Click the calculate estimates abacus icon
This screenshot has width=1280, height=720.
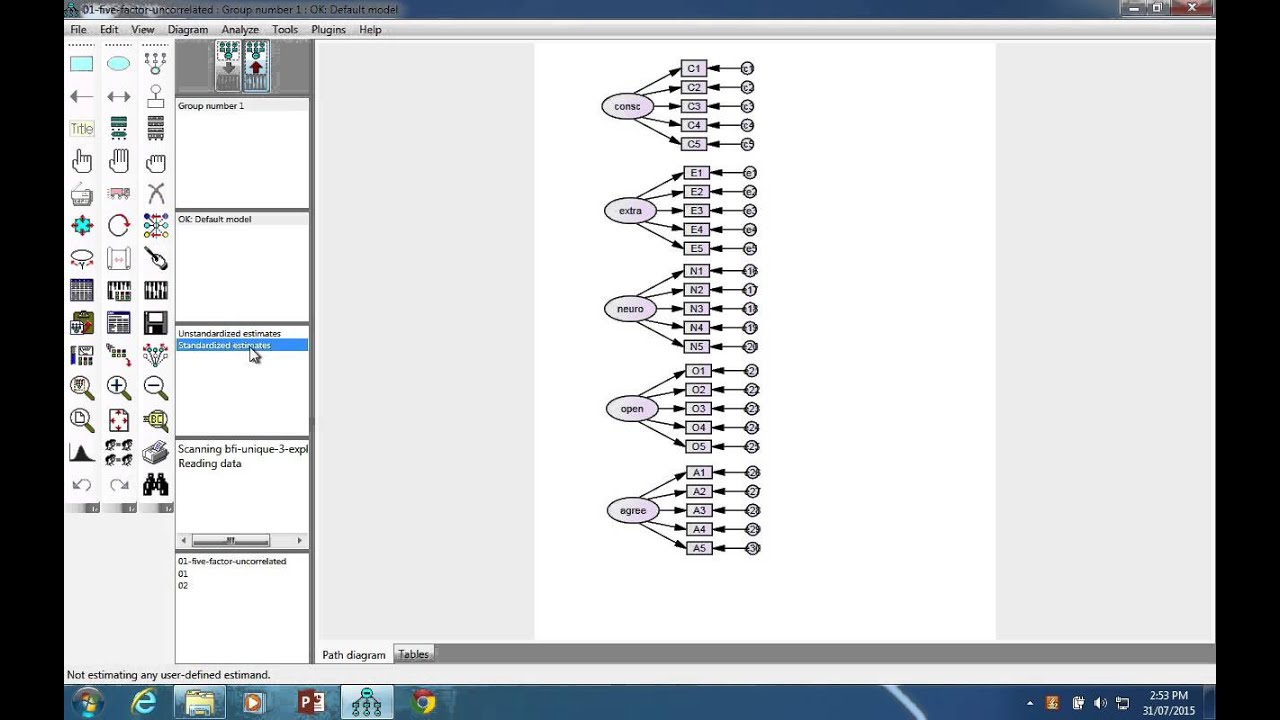click(x=155, y=291)
